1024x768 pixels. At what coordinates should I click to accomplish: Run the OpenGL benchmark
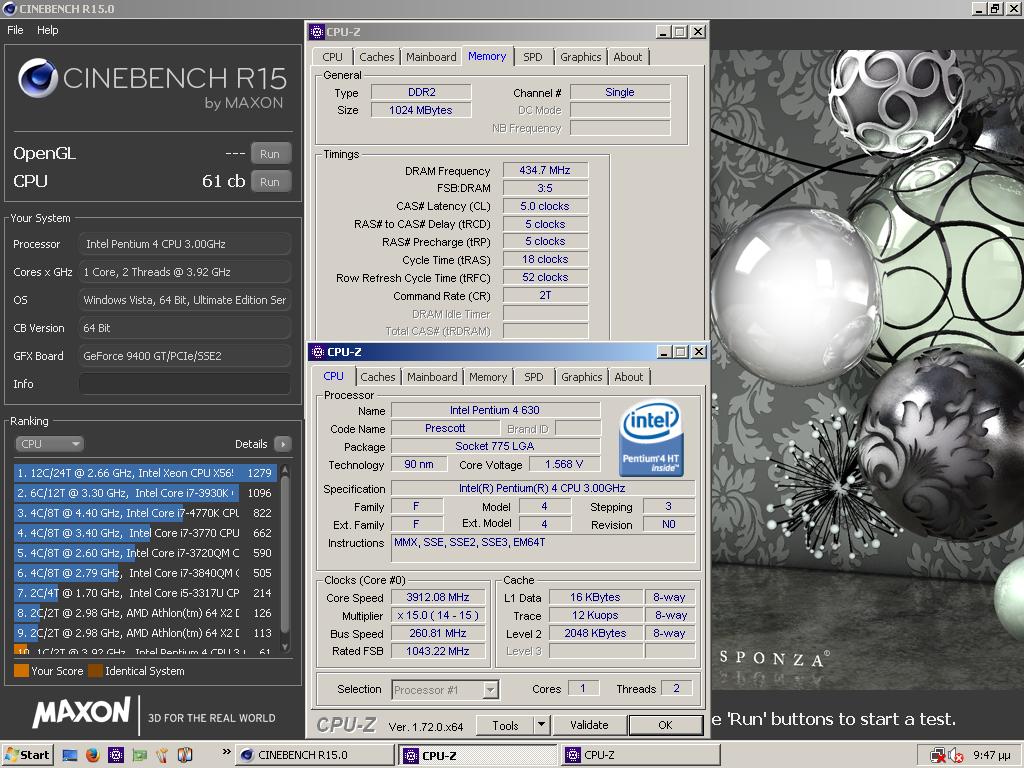[270, 154]
